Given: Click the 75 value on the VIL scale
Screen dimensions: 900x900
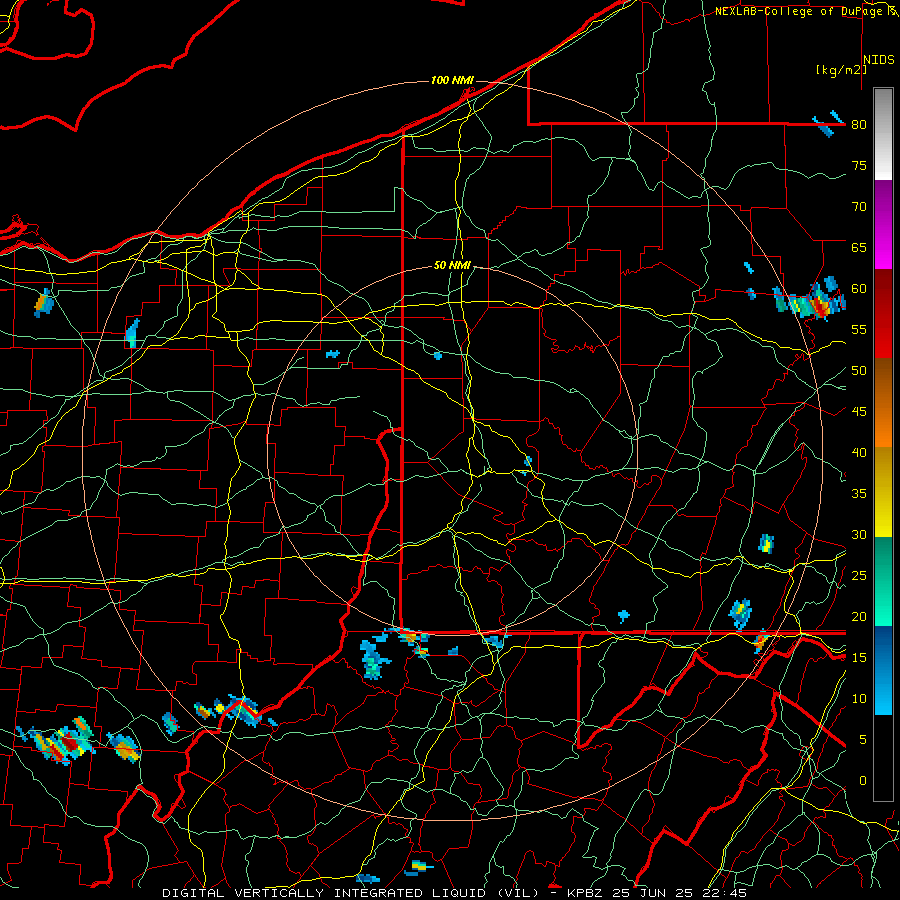Looking at the screenshot, I should click(859, 165).
